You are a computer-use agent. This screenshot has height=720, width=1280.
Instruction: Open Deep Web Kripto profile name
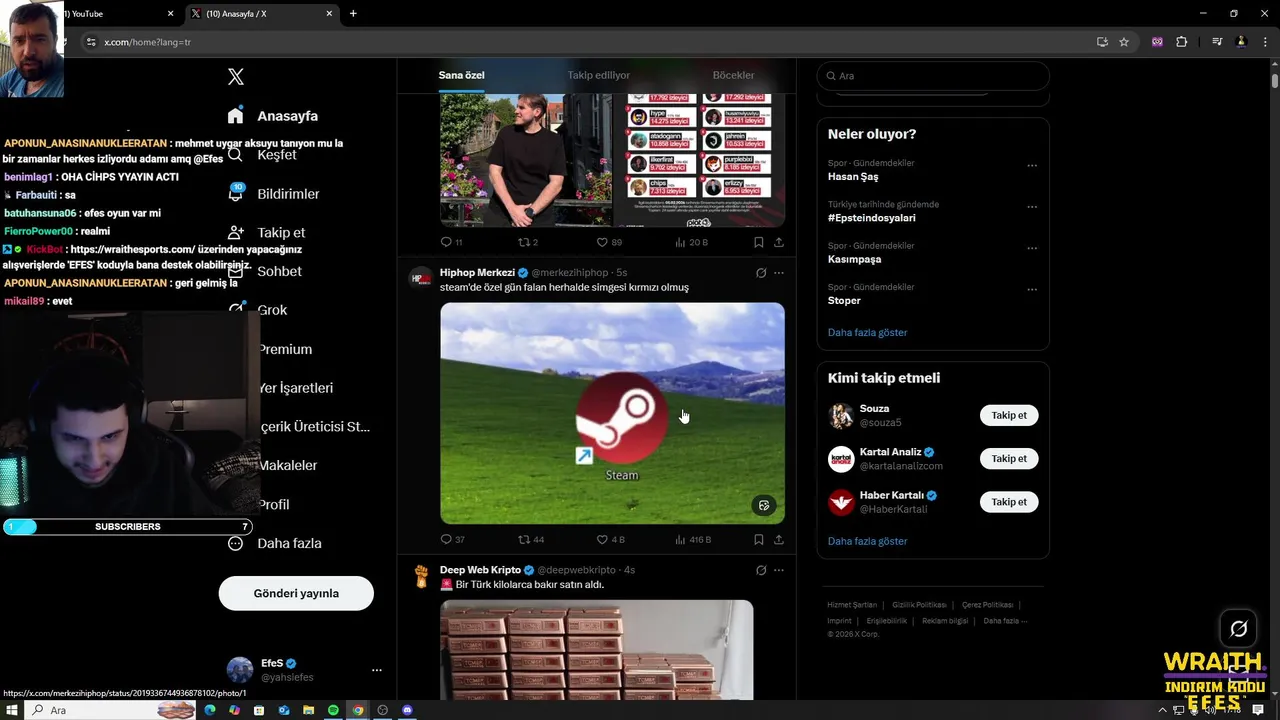click(480, 570)
